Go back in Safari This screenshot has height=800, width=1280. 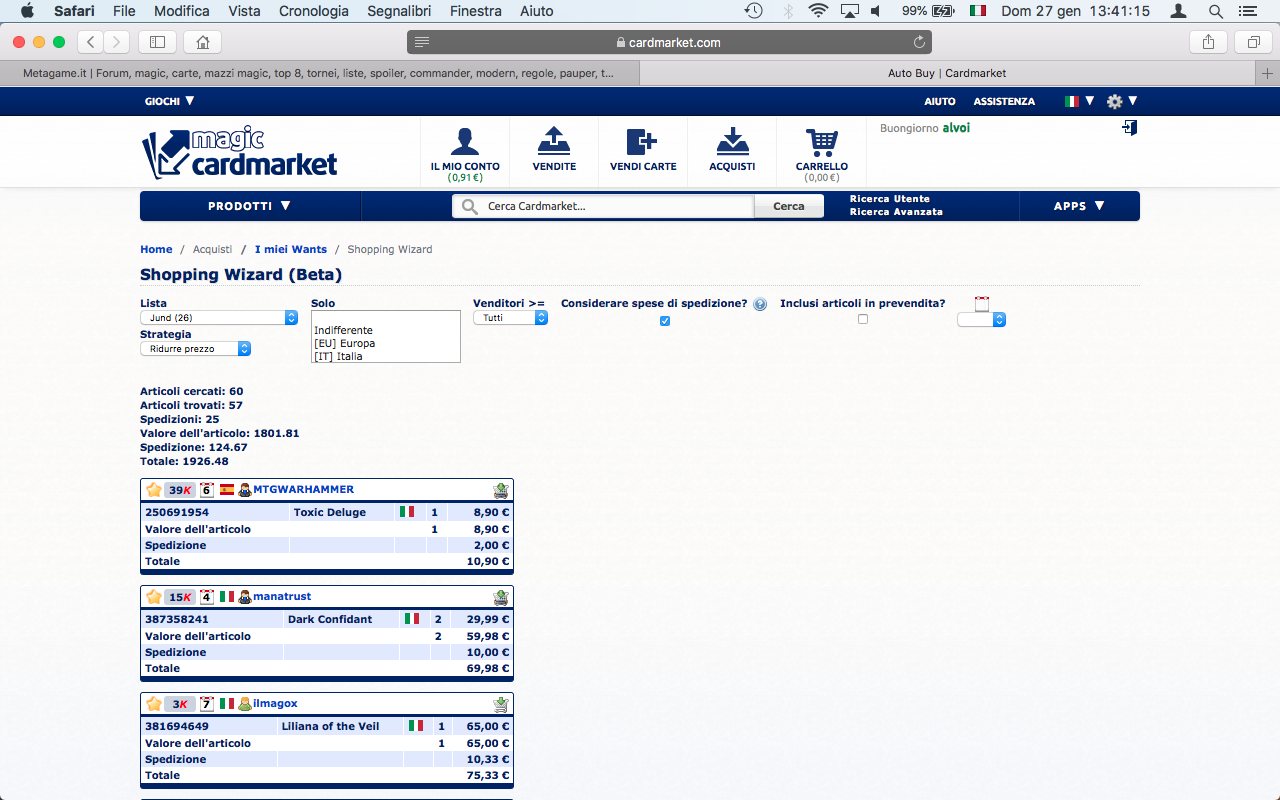(91, 42)
